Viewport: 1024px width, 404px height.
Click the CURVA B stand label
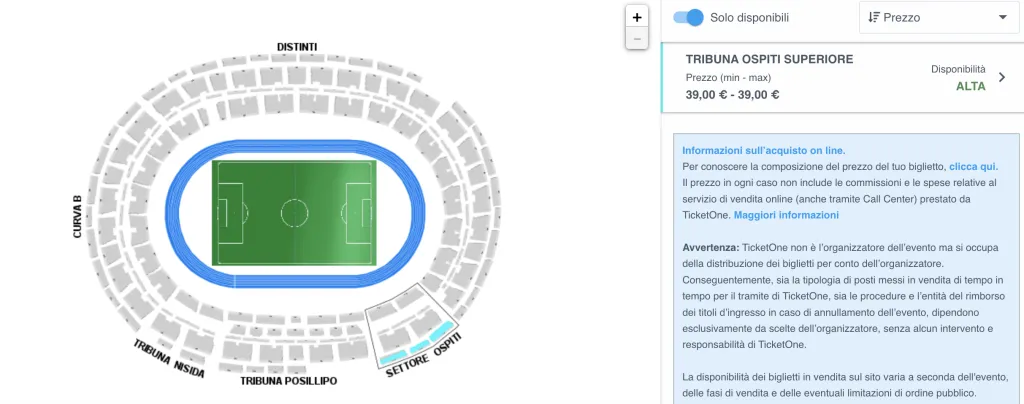pos(78,216)
